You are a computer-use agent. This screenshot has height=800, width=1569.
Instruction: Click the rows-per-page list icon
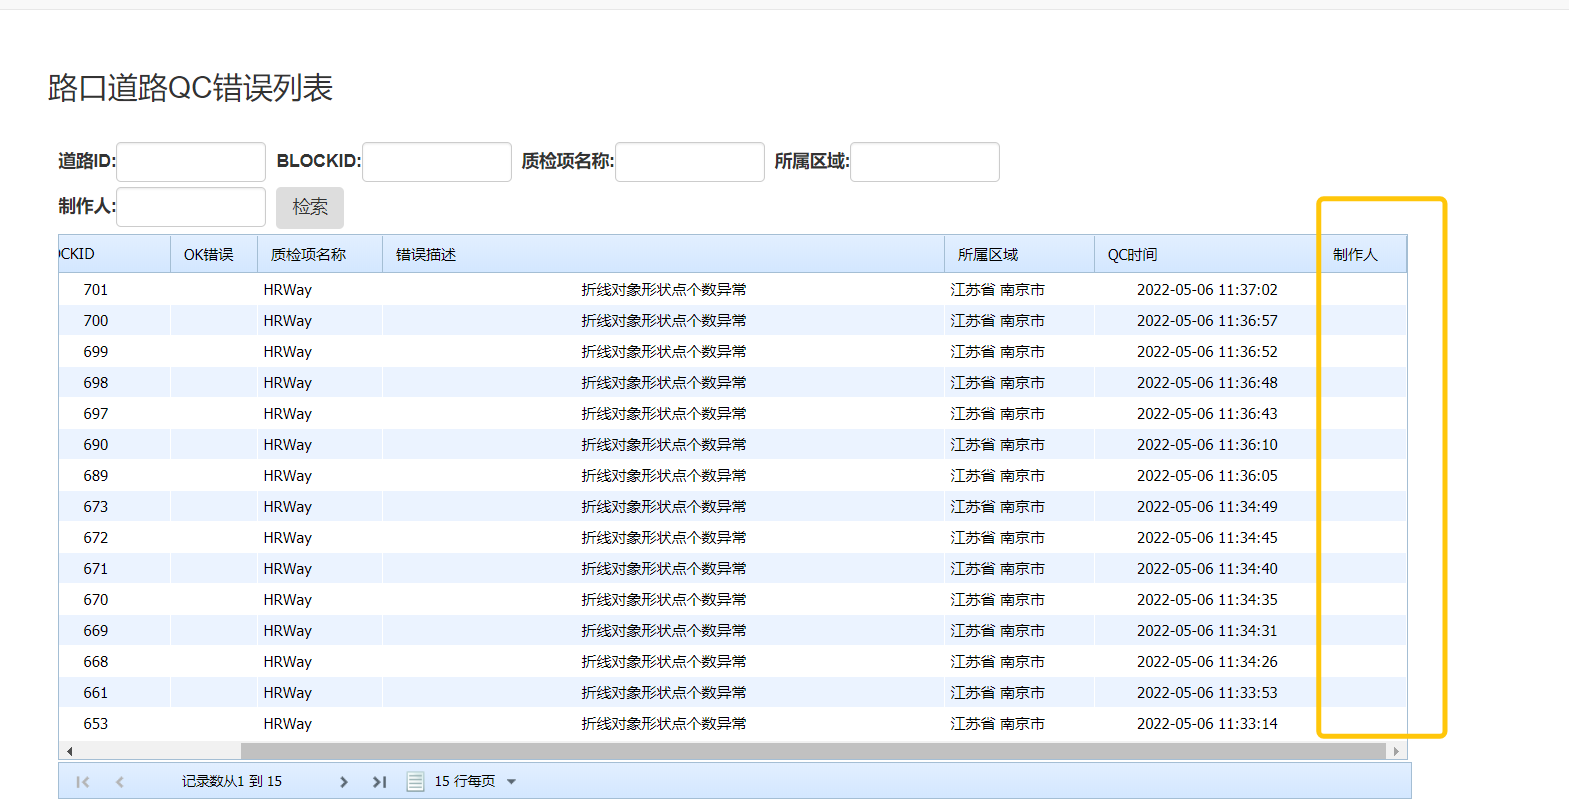coord(415,782)
